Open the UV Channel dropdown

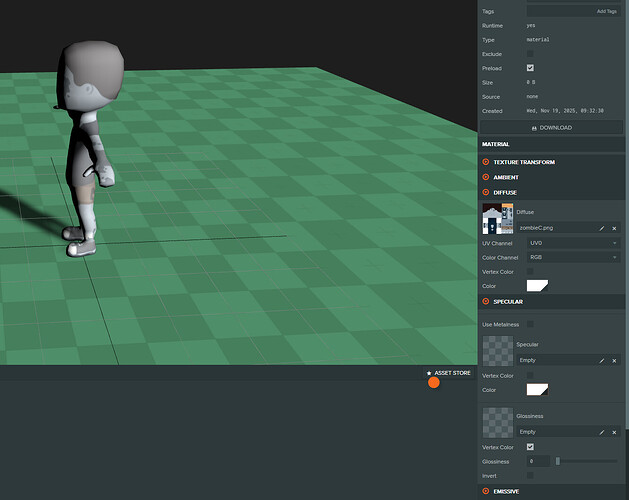[x=572, y=243]
